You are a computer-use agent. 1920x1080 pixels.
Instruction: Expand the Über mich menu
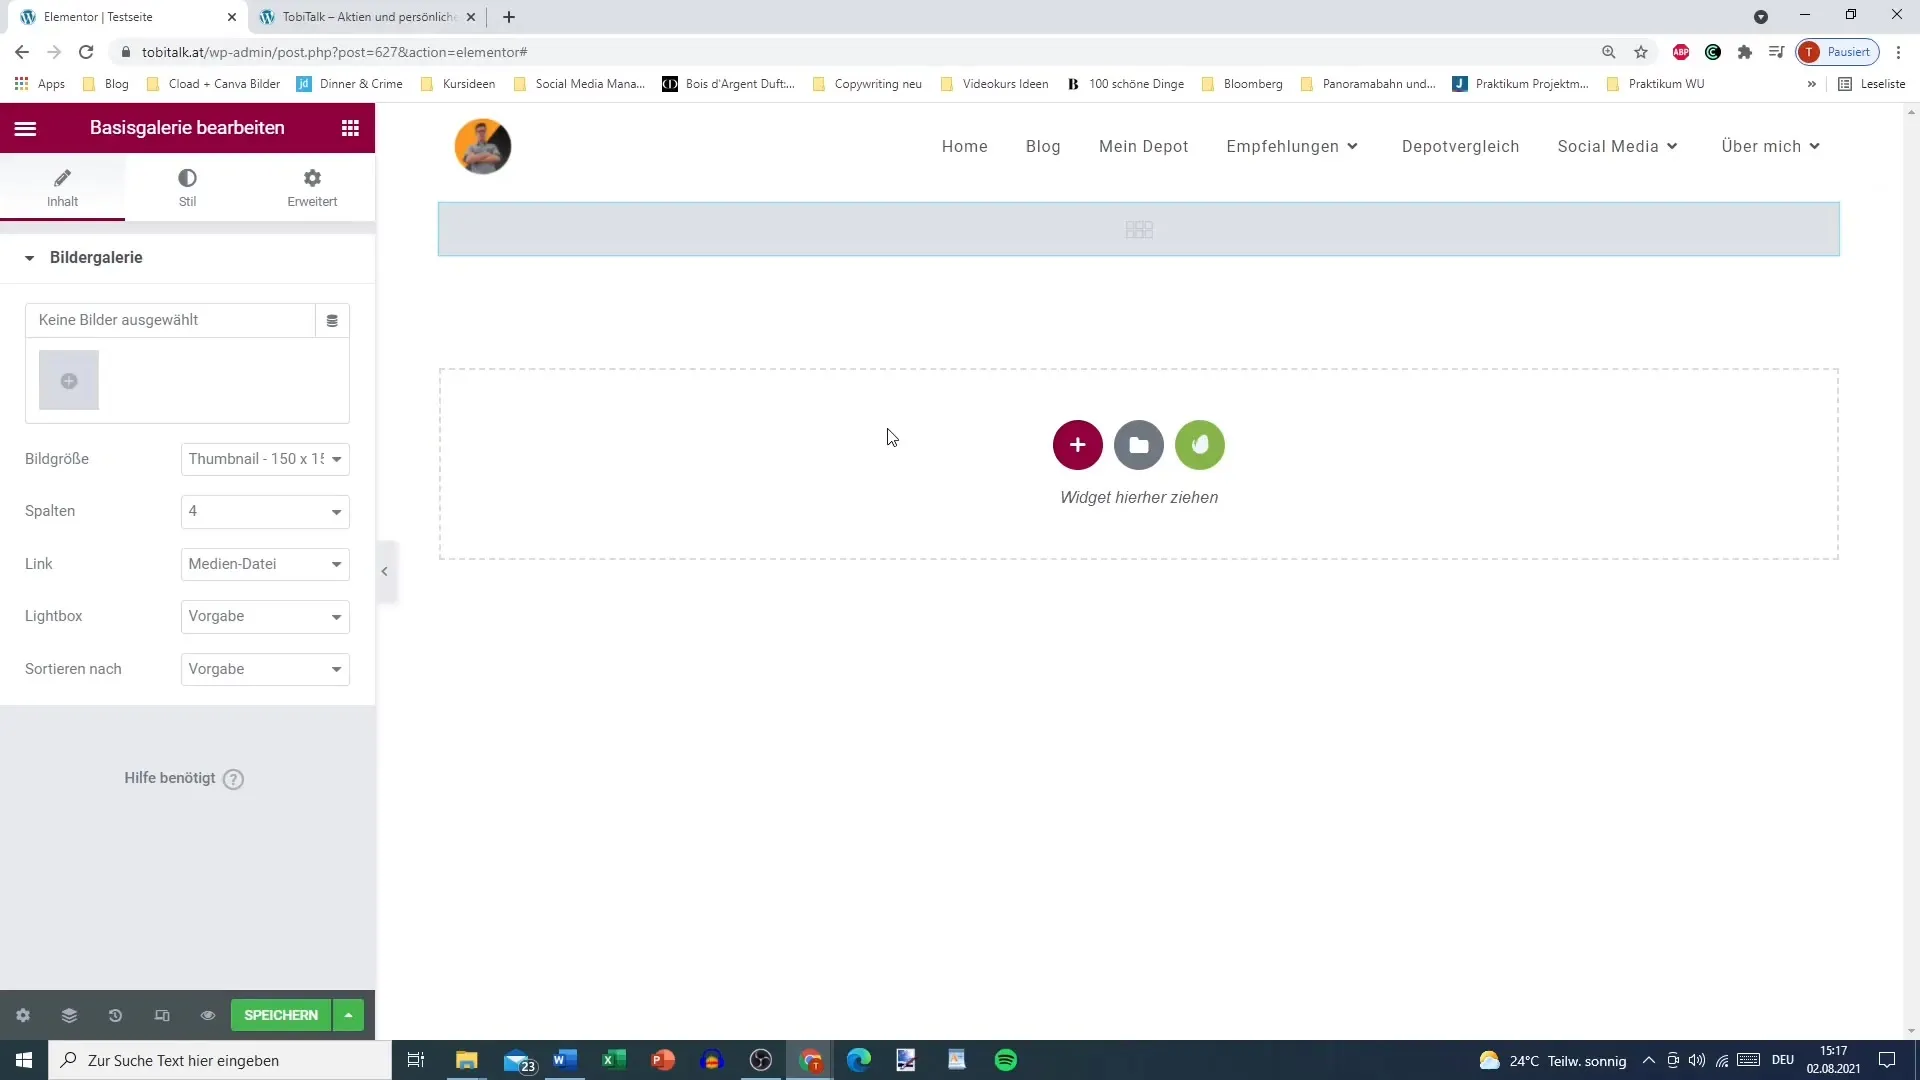click(1771, 146)
